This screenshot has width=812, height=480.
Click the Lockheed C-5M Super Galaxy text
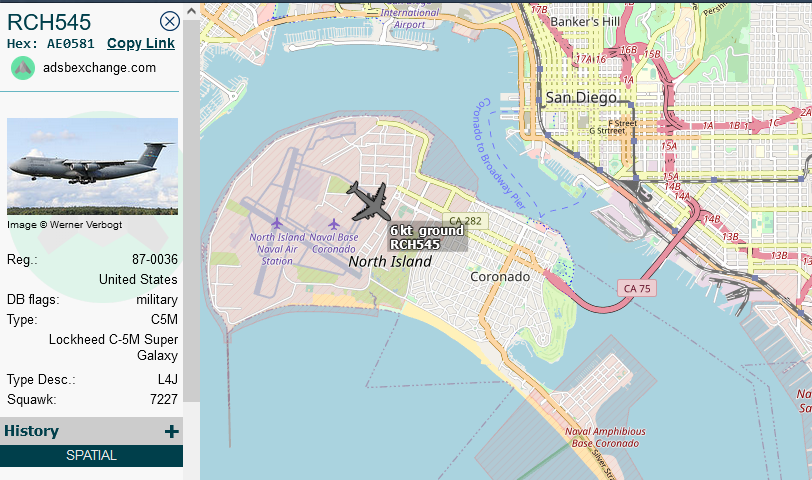coord(113,347)
